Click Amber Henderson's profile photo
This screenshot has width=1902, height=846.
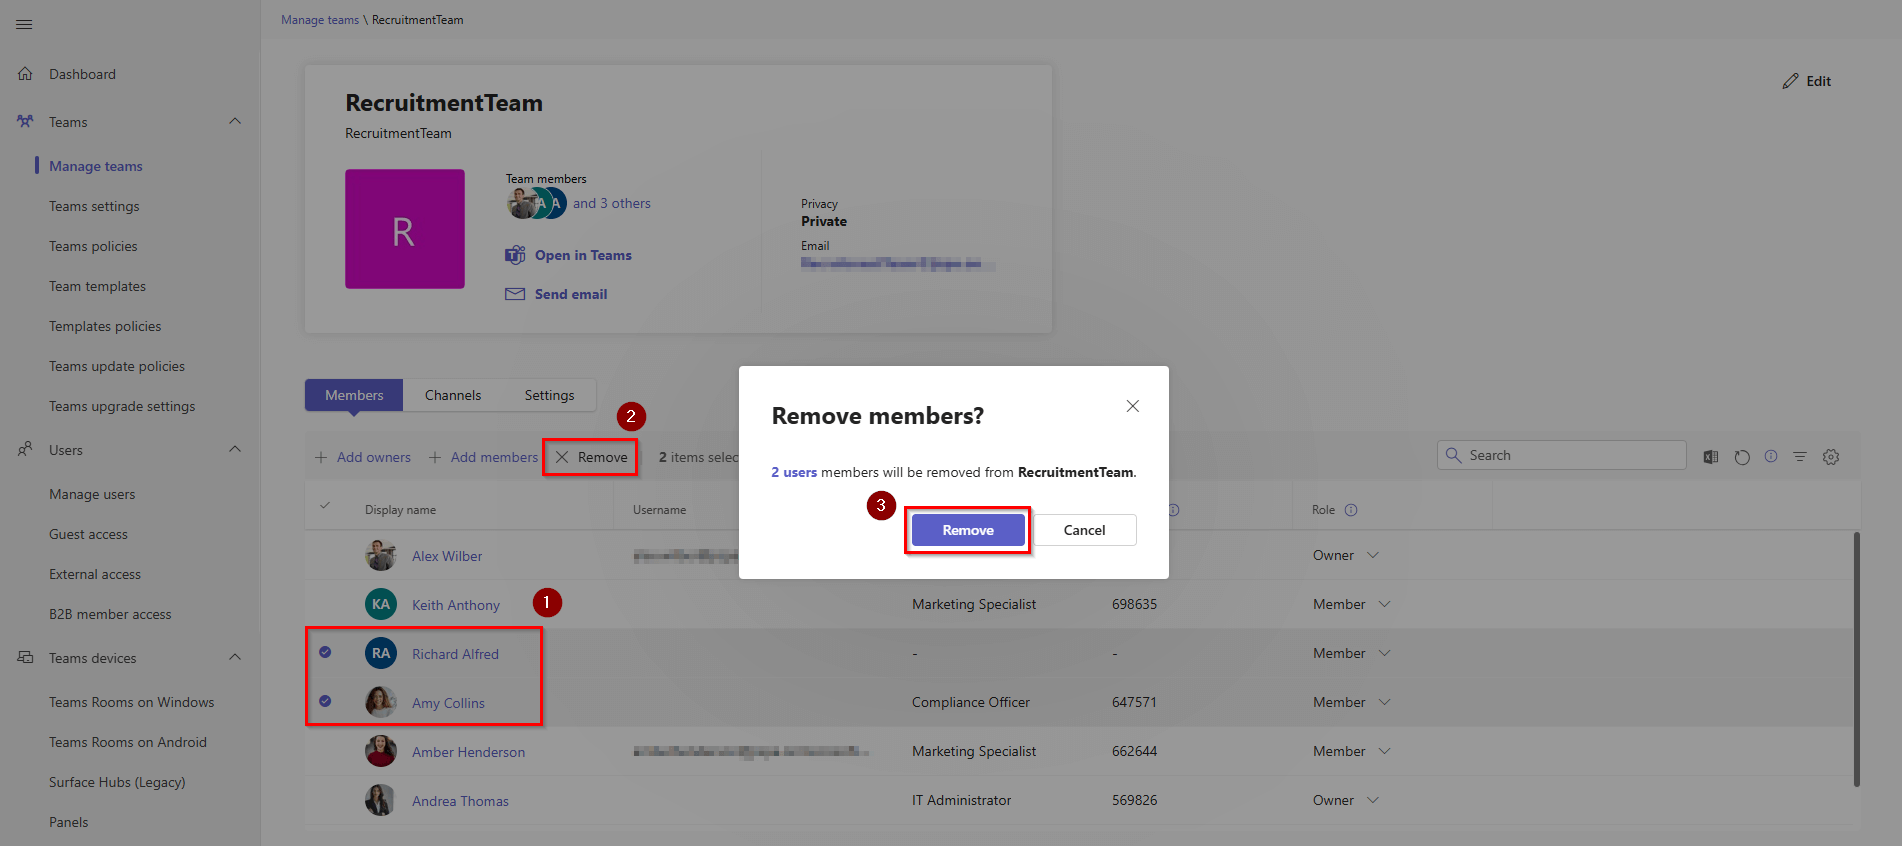(381, 751)
